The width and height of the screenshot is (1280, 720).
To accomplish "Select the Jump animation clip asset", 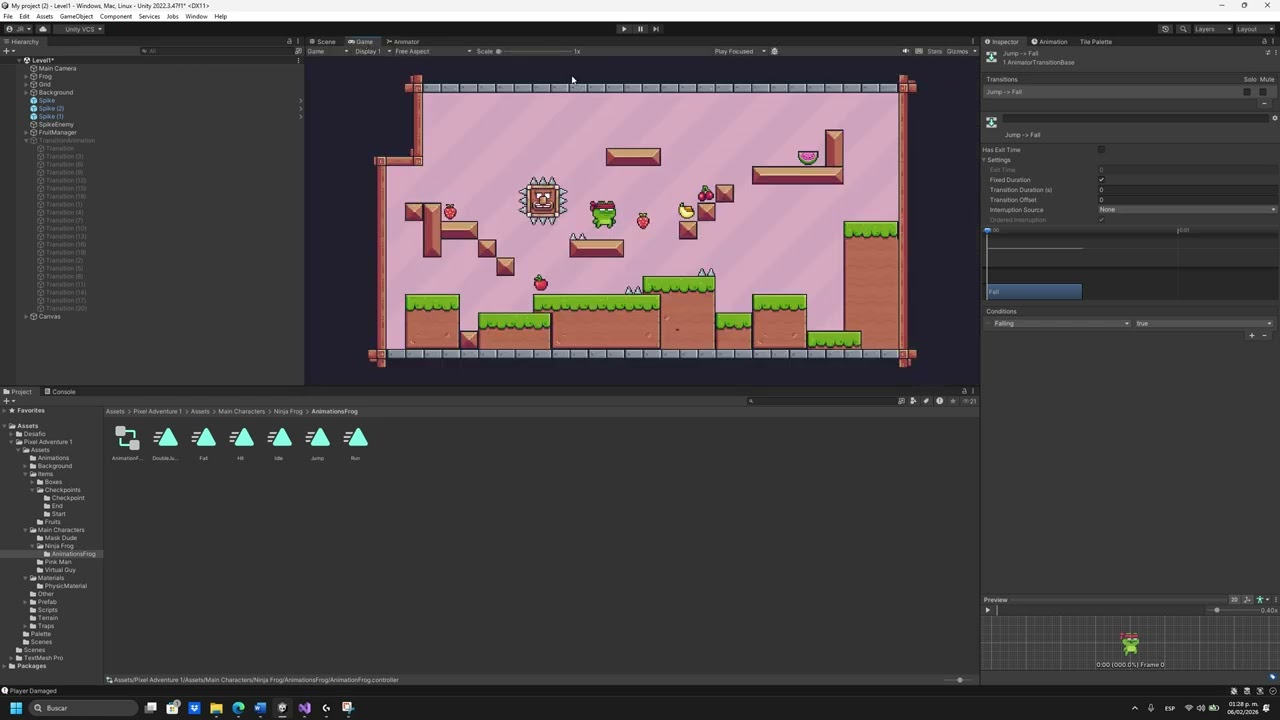I will click(x=317, y=443).
